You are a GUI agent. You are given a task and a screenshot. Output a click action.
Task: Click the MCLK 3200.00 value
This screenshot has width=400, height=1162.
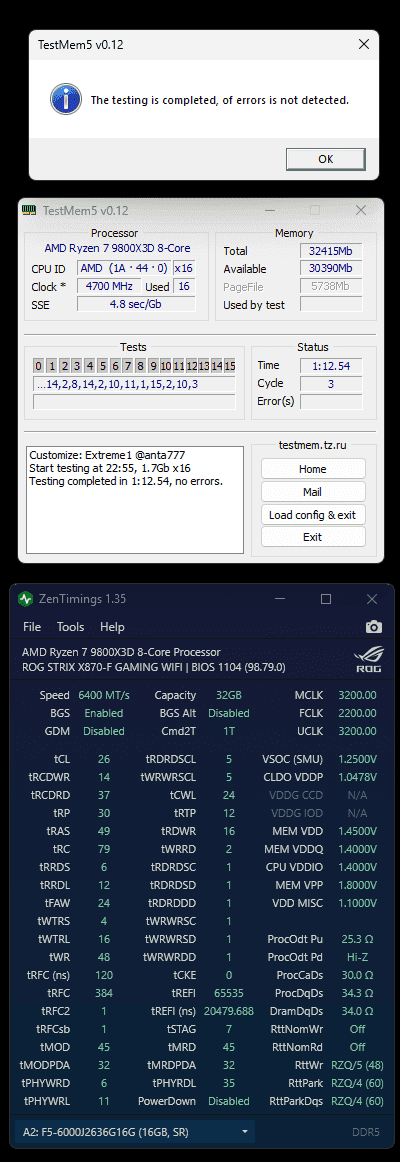click(357, 695)
